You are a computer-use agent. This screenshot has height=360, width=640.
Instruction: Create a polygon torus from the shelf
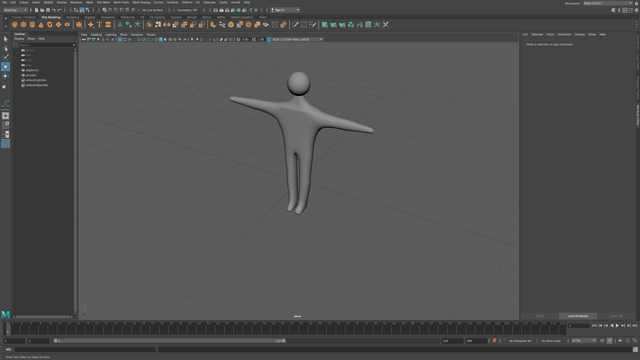50,25
